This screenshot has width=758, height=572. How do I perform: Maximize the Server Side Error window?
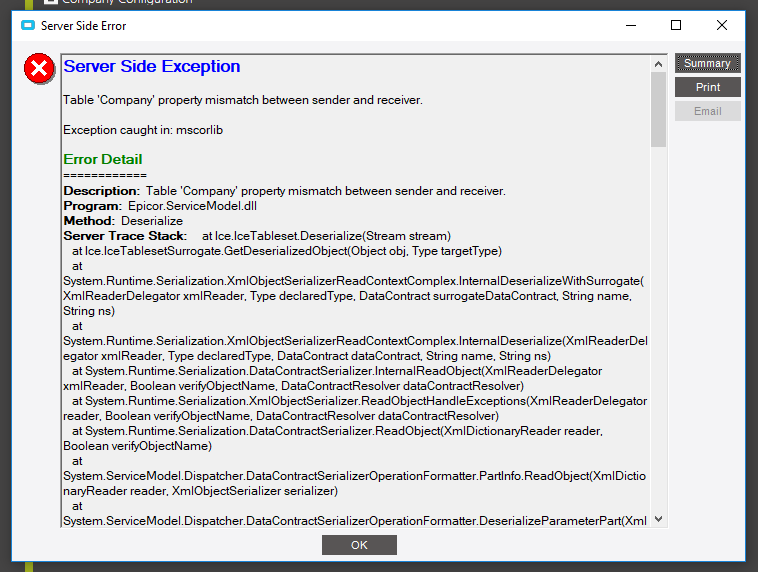pyautogui.click(x=676, y=25)
